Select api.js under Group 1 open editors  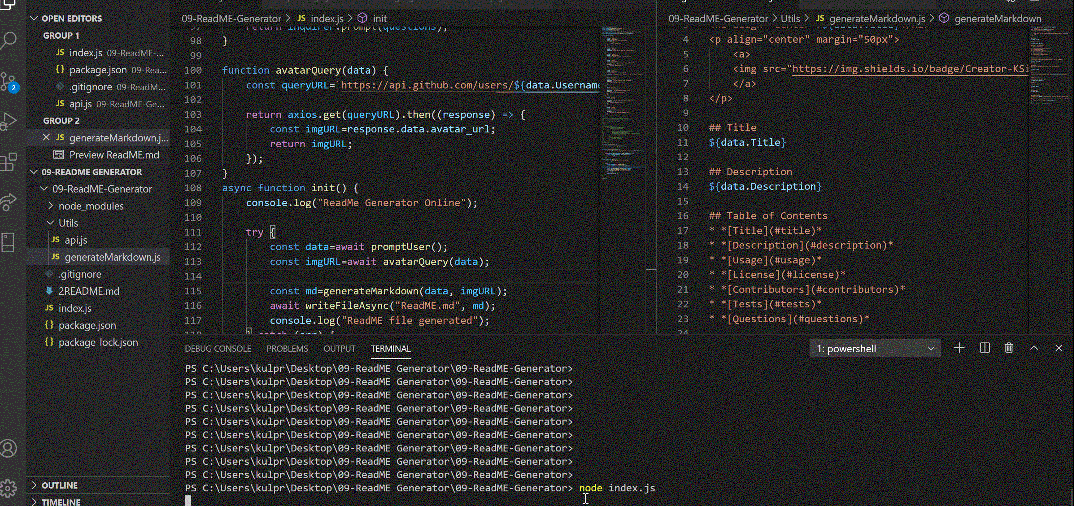tap(98, 104)
